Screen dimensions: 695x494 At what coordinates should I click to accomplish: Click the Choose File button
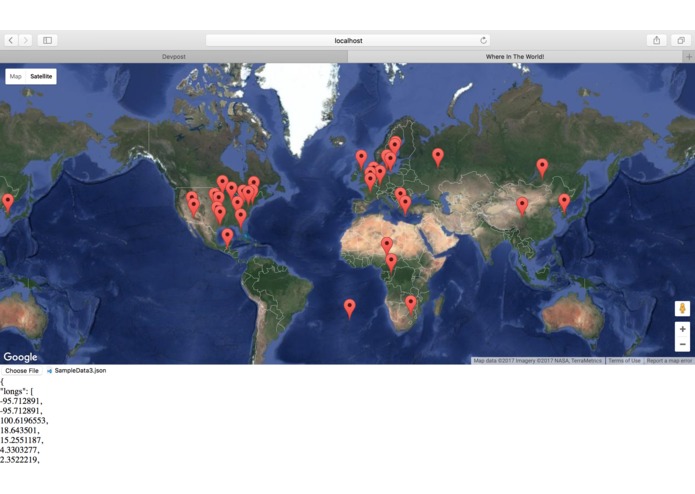pyautogui.click(x=22, y=370)
